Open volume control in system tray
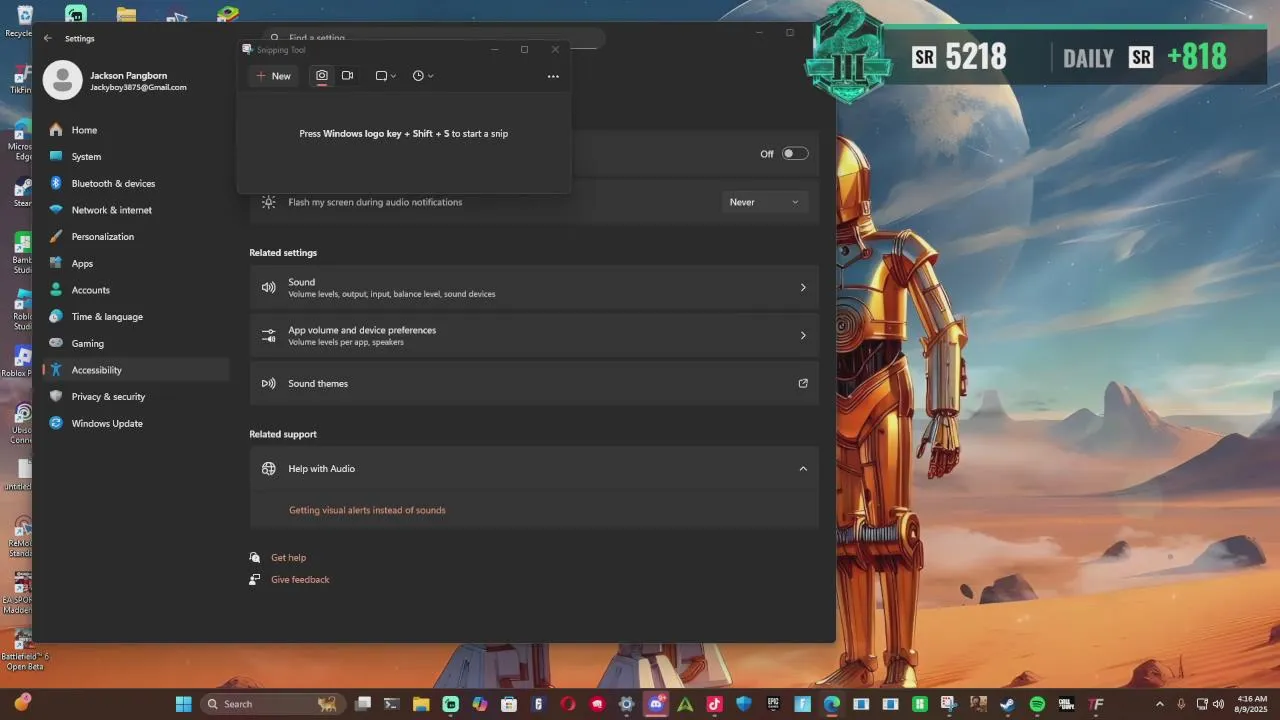The width and height of the screenshot is (1280, 720). (x=1218, y=704)
